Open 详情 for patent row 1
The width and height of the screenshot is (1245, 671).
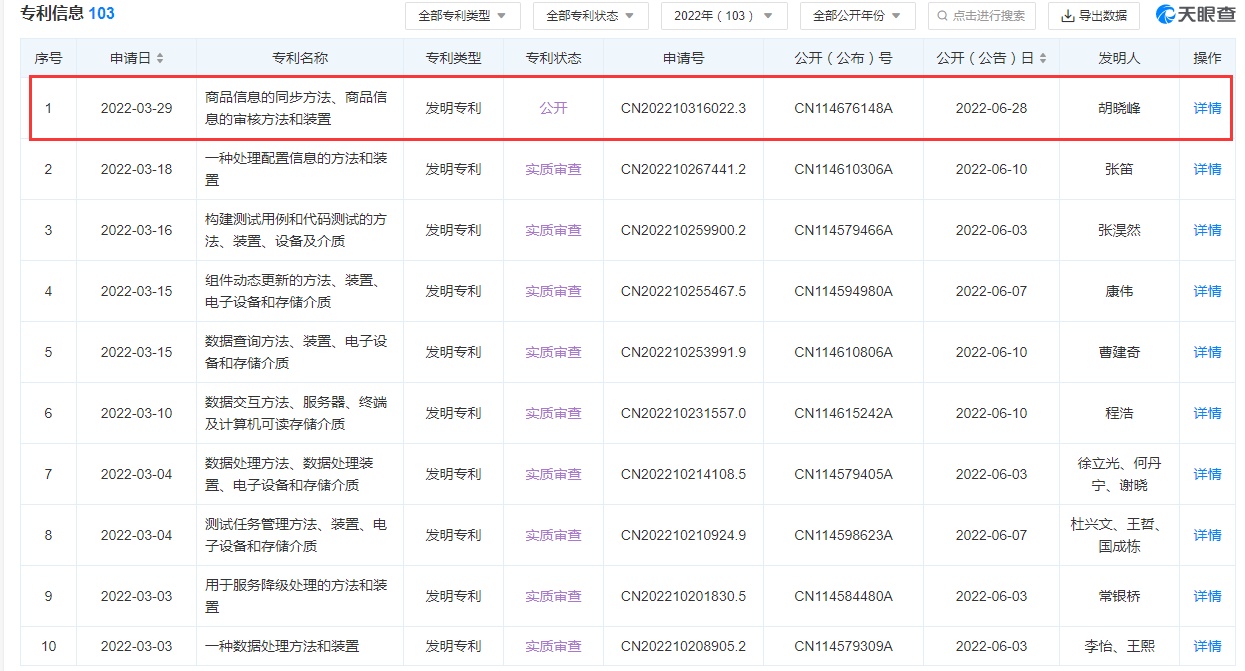coord(1207,108)
